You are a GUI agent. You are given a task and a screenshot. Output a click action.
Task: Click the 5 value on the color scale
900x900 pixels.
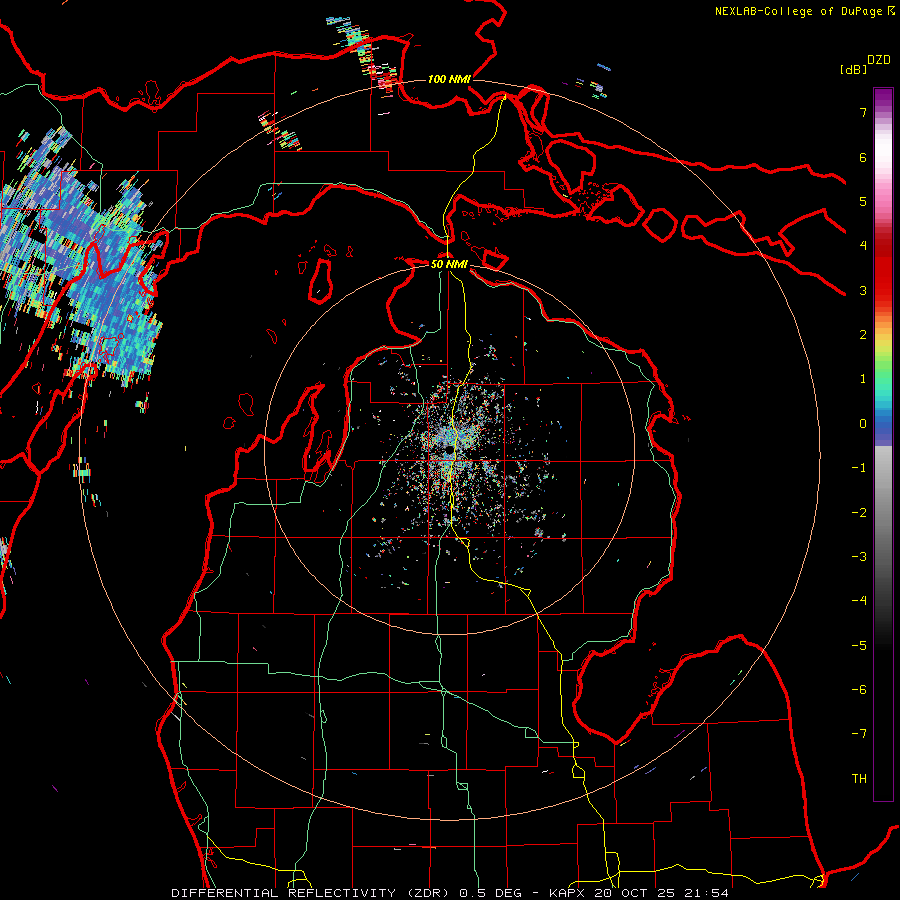pyautogui.click(x=863, y=201)
